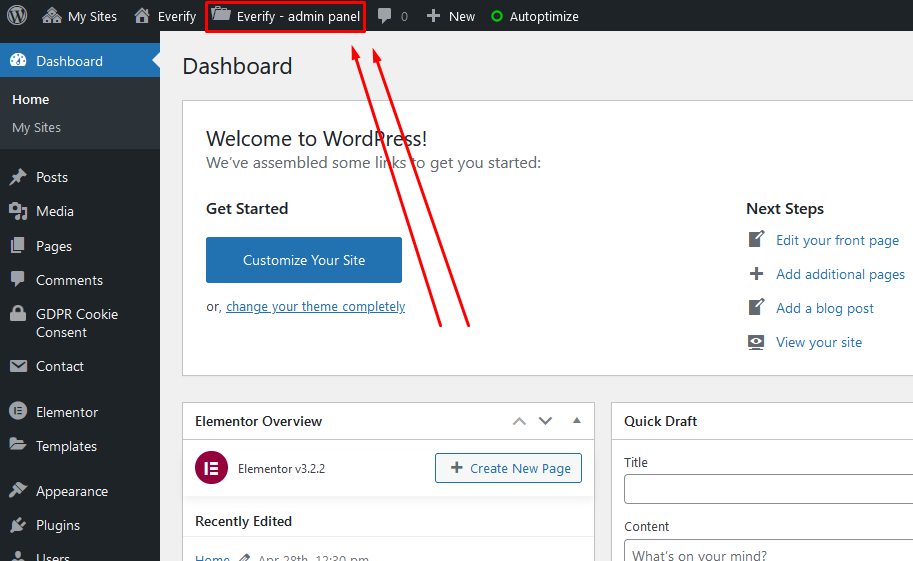The width and height of the screenshot is (913, 561).
Task: Click the Appearance brush icon
Action: click(x=18, y=490)
